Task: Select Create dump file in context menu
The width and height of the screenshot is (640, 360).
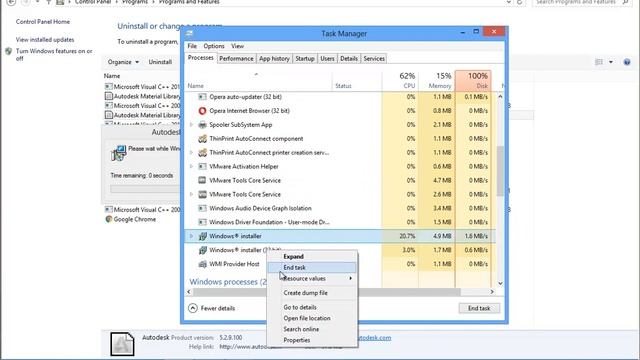Action: click(312, 293)
